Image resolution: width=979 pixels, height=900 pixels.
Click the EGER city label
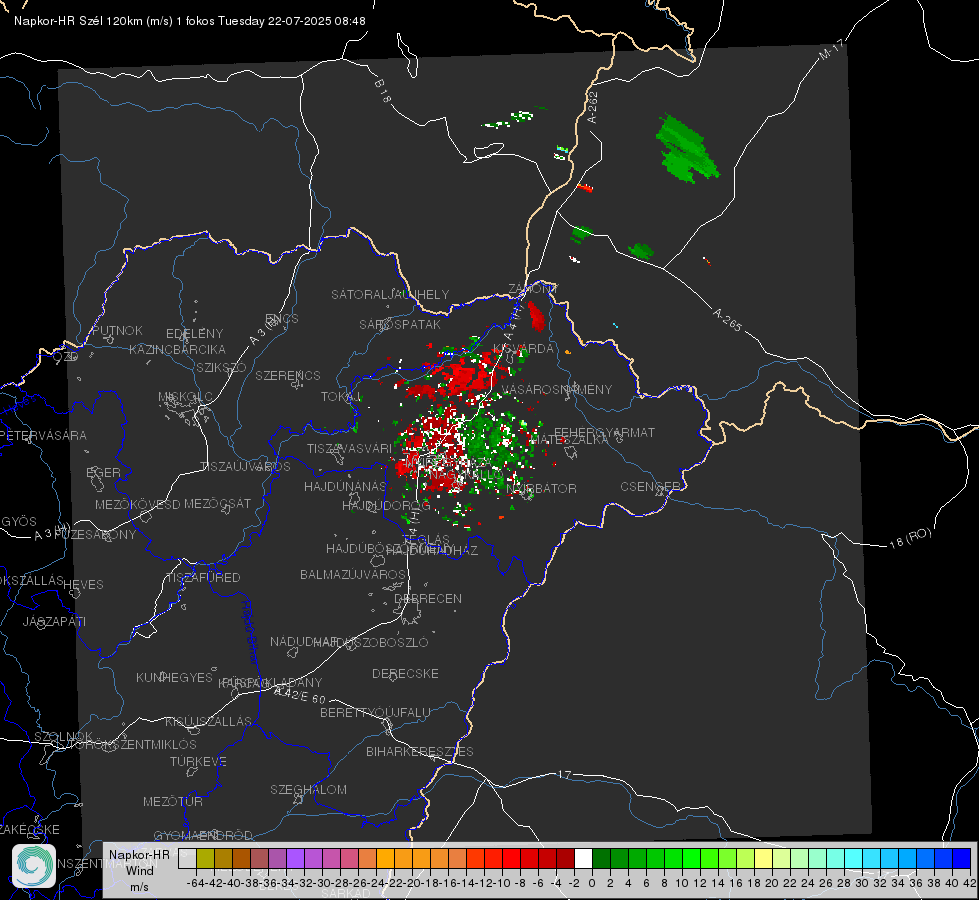pos(104,472)
